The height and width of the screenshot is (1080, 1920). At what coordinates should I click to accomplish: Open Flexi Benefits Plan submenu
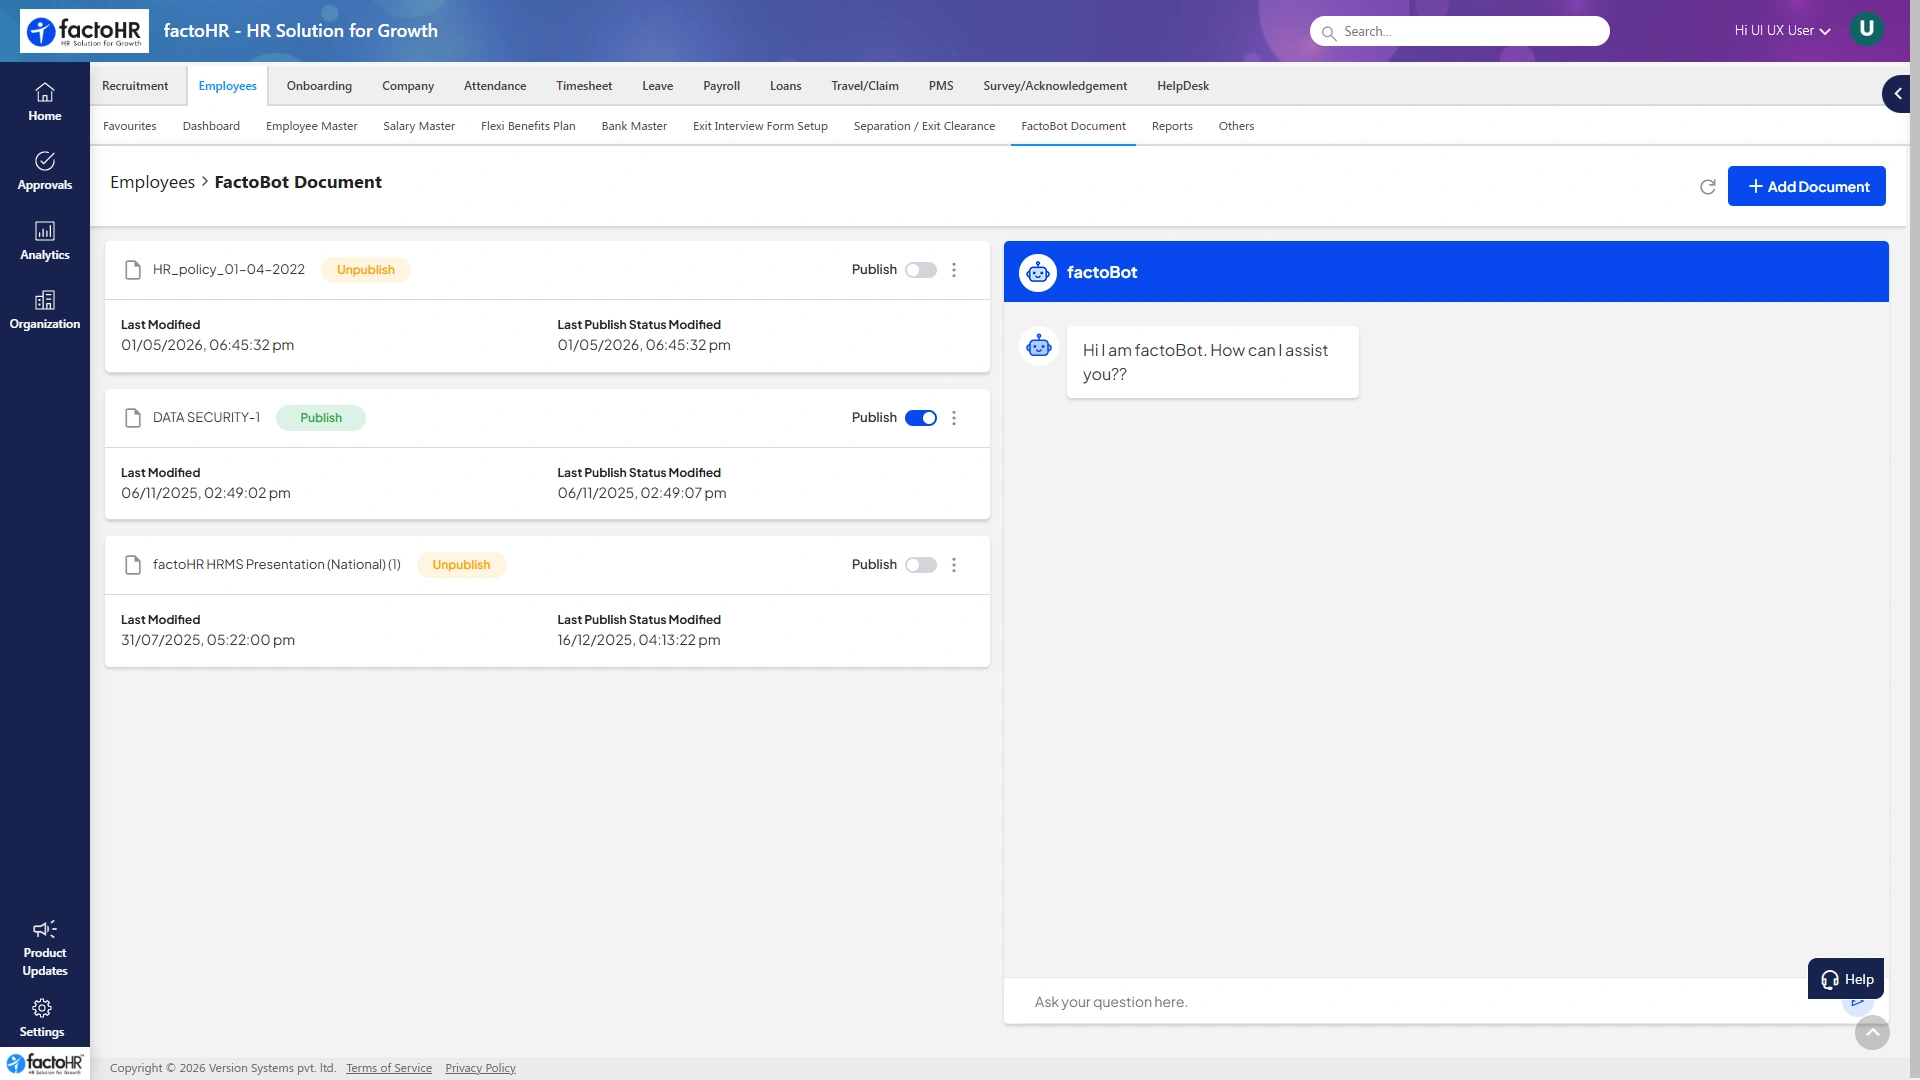[528, 126]
